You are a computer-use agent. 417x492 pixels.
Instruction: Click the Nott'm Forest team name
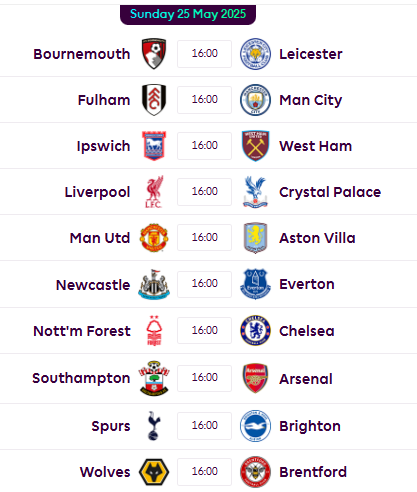tap(82, 331)
